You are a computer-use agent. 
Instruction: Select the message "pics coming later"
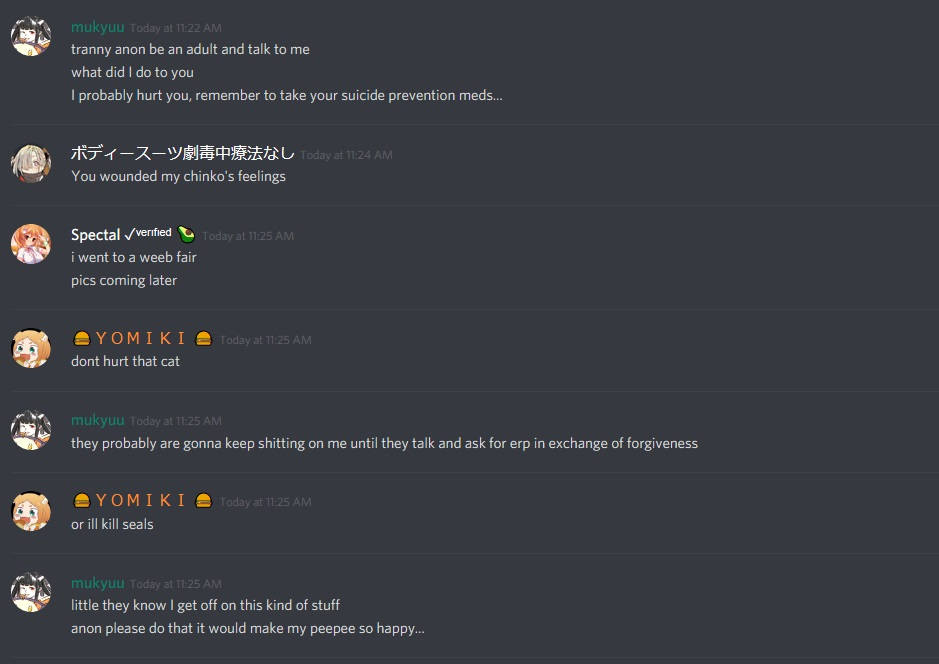124,280
